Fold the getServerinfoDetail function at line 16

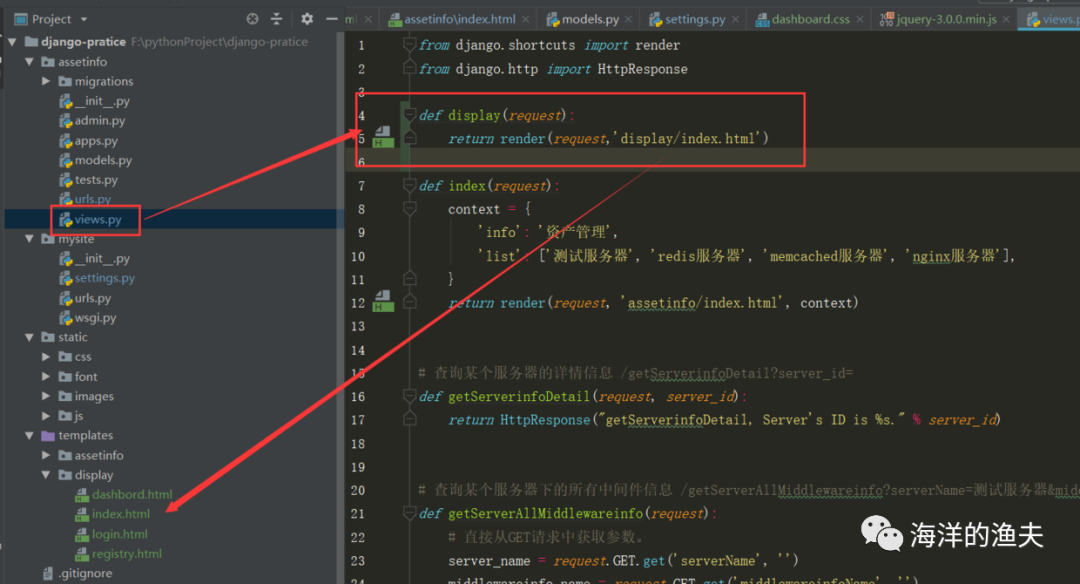[409, 396]
